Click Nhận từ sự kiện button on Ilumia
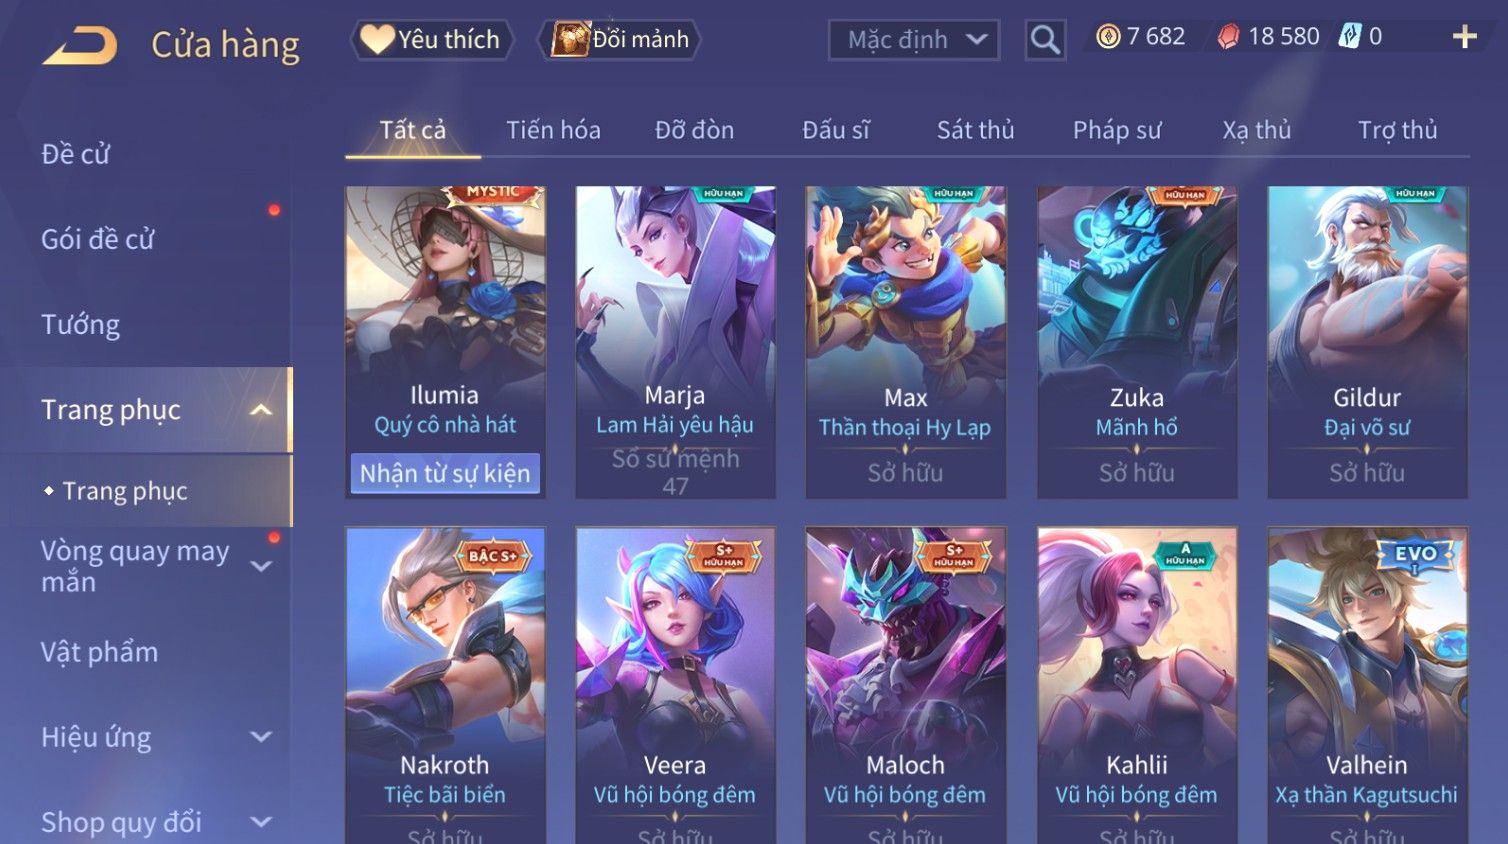The height and width of the screenshot is (844, 1508). pyautogui.click(x=445, y=473)
